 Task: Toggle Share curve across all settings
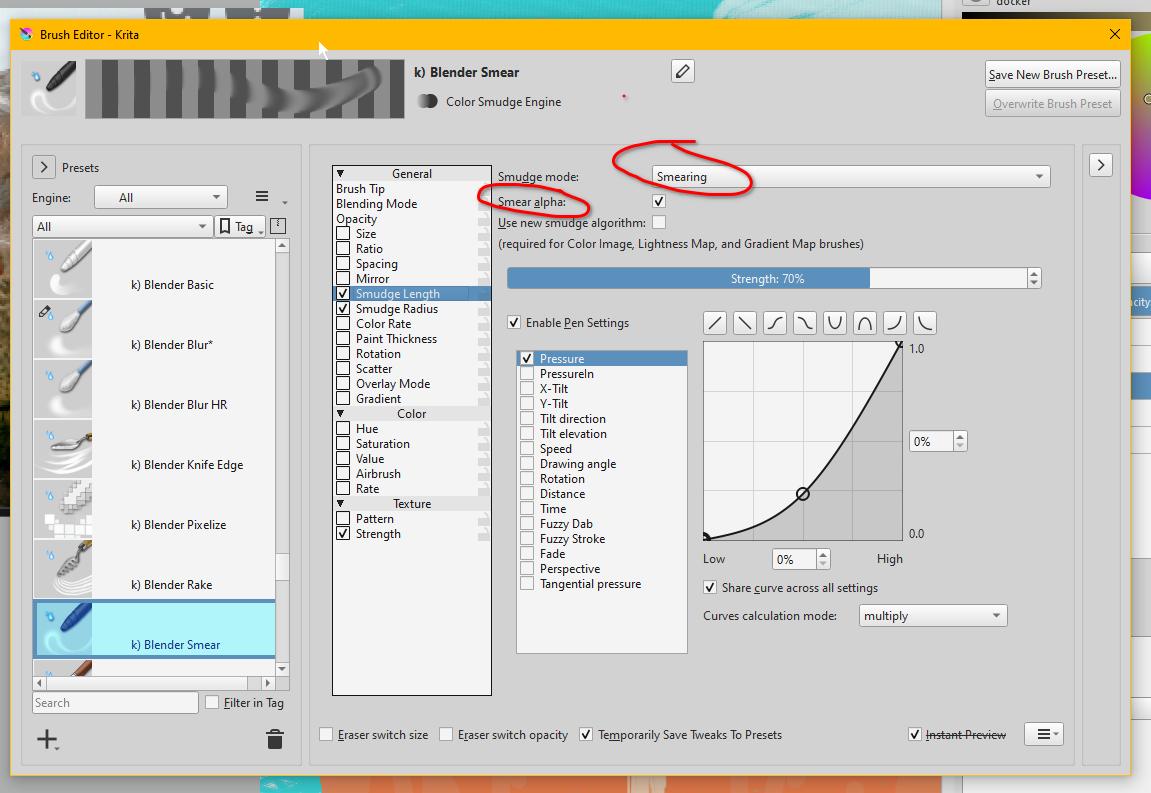tap(710, 587)
